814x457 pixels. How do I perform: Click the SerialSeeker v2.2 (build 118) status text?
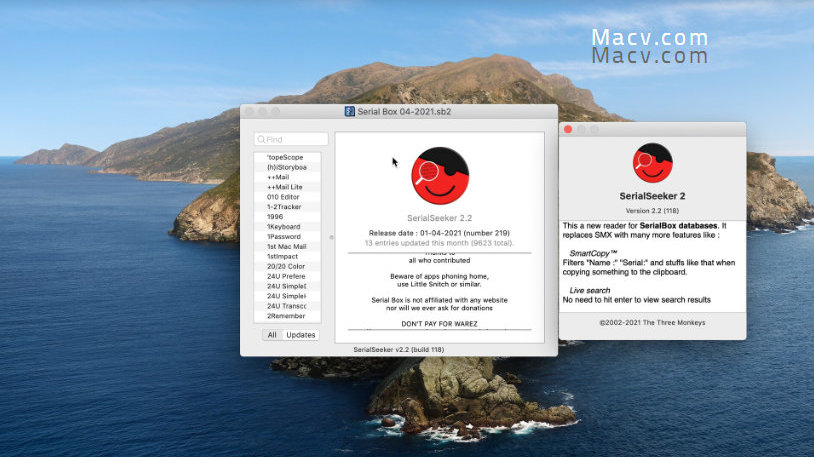(399, 350)
